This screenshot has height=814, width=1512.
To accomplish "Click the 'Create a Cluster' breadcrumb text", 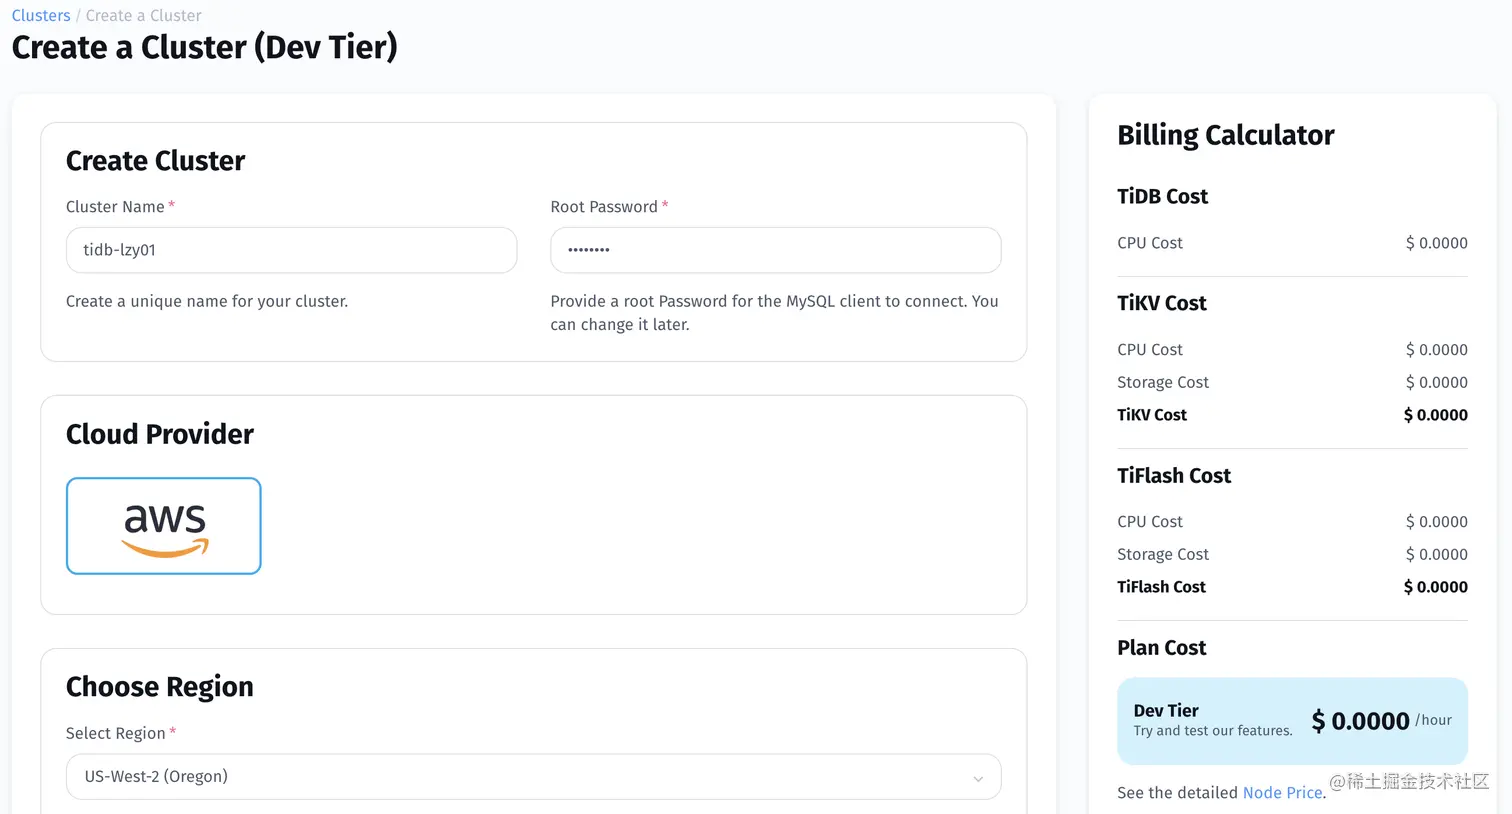I will coord(144,15).
